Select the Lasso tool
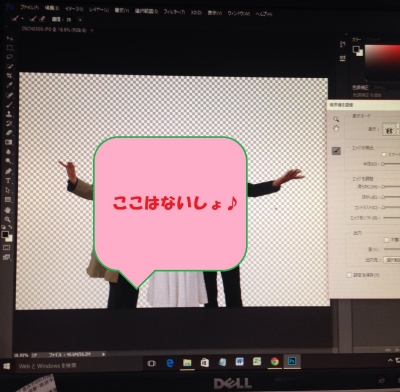The height and width of the screenshot is (392, 400). point(9,57)
